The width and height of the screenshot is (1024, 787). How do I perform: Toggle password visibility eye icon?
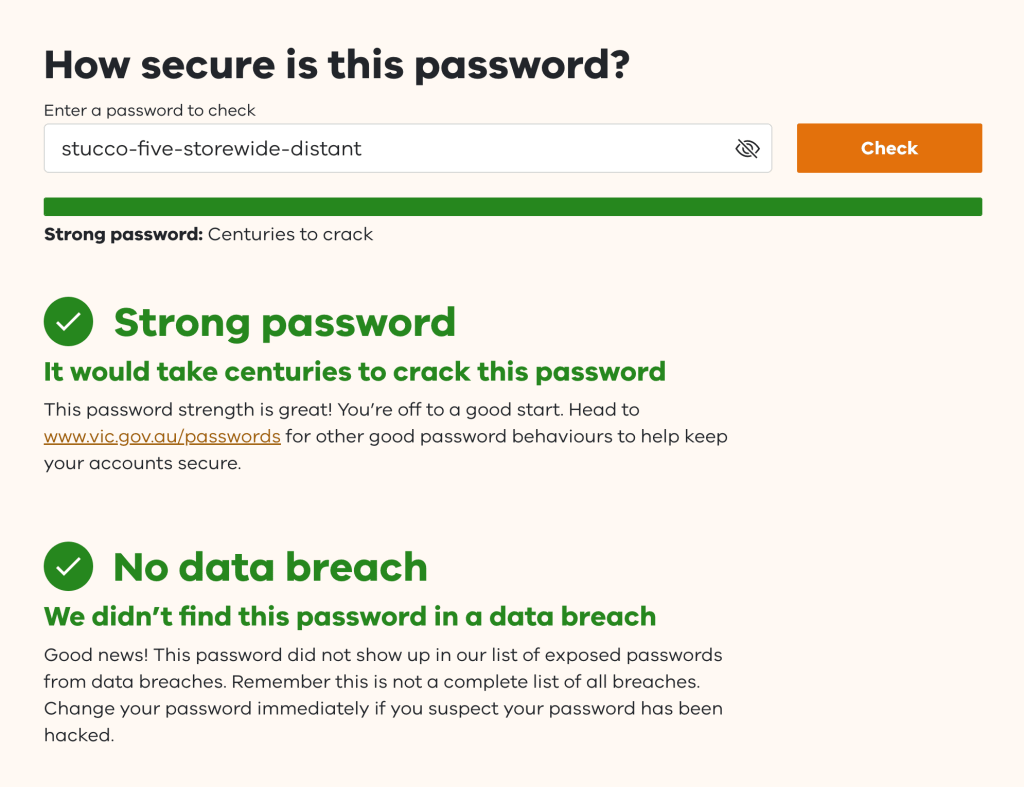click(747, 149)
